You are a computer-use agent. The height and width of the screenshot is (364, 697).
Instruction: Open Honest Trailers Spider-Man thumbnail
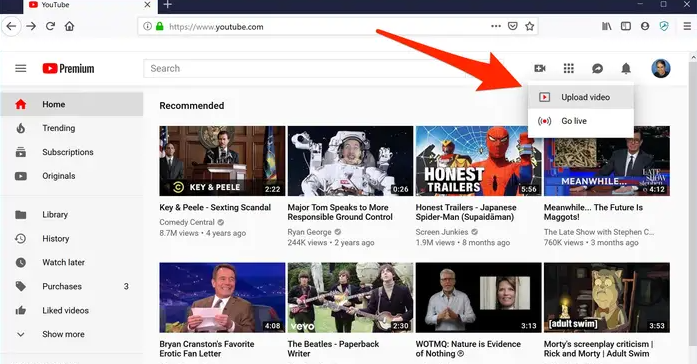point(478,161)
